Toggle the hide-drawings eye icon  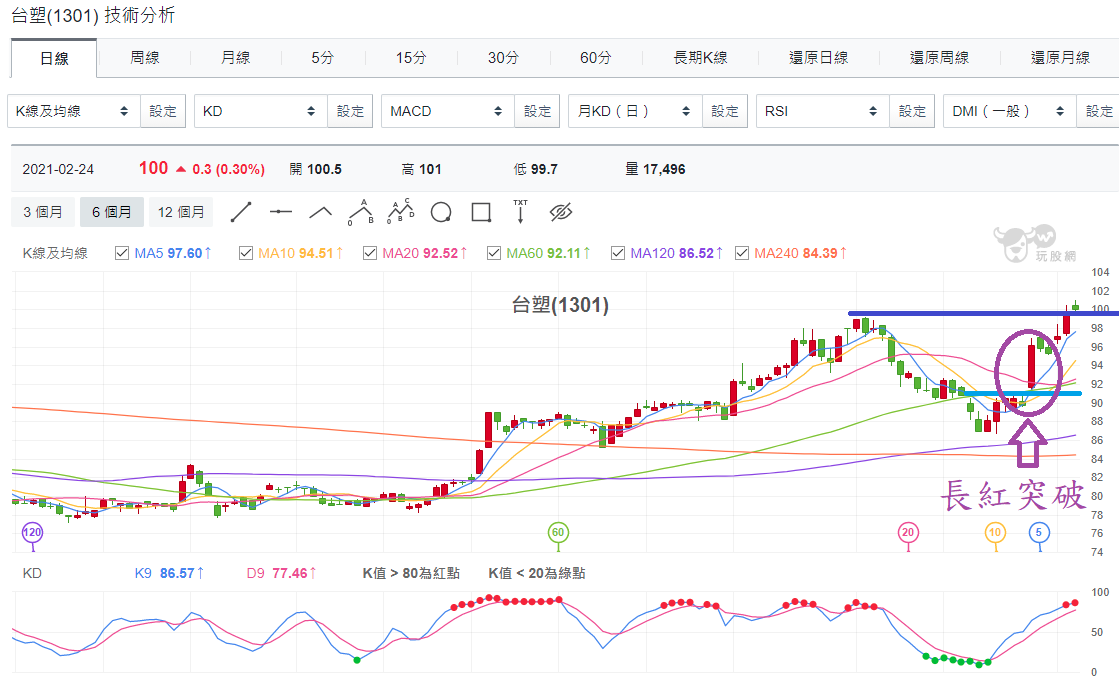pos(561,212)
